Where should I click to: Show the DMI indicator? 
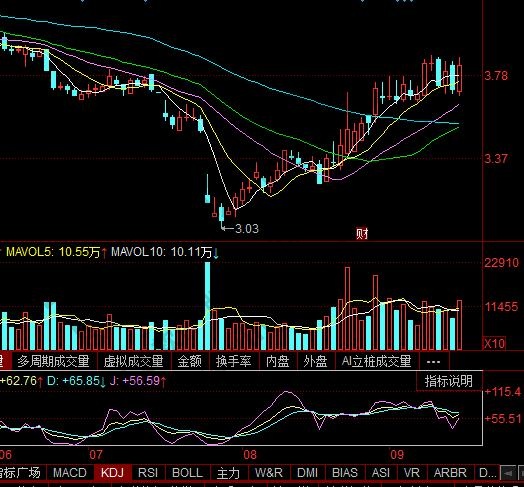click(307, 473)
